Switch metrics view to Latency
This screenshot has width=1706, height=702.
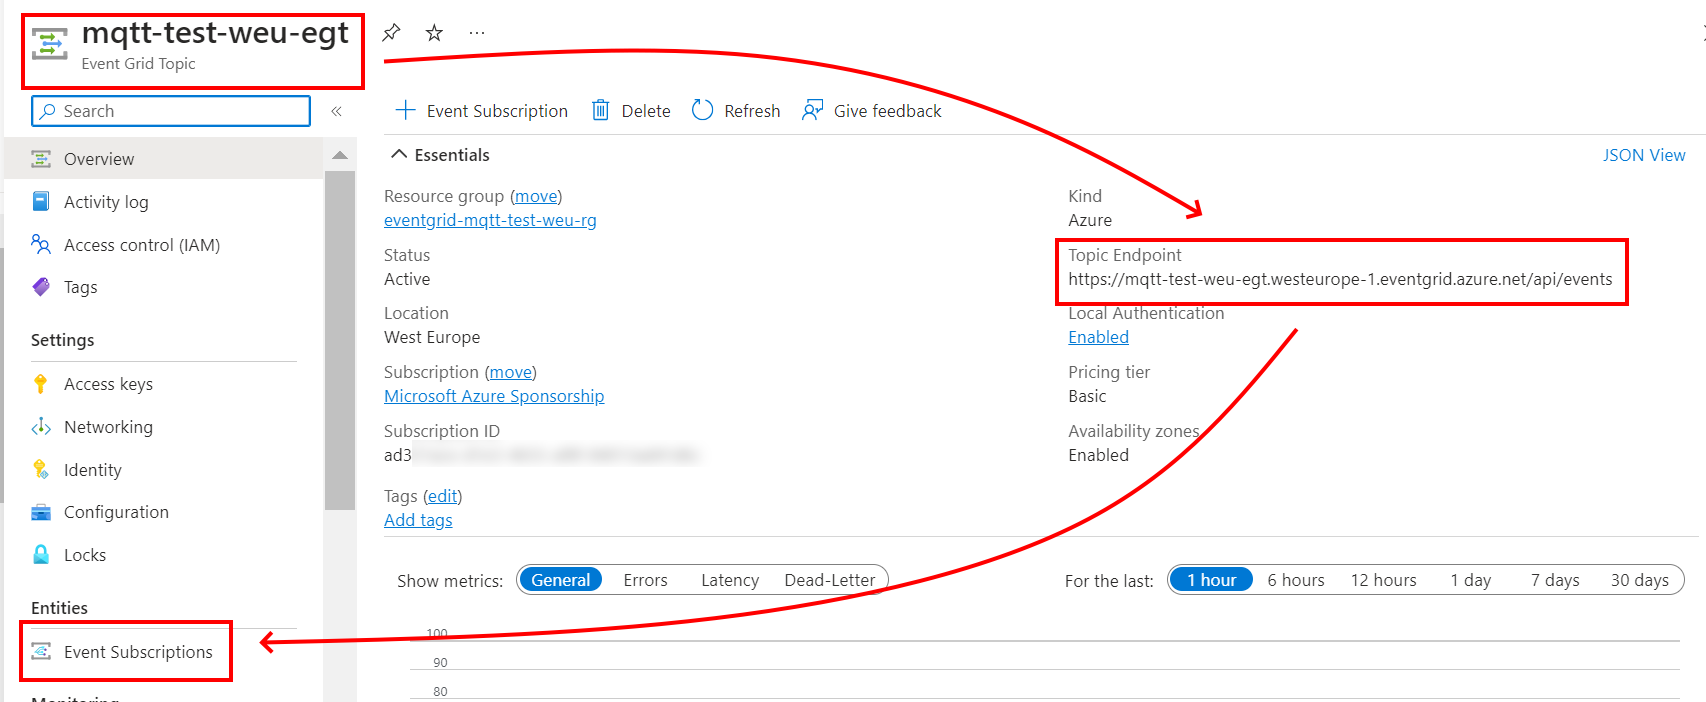click(729, 580)
